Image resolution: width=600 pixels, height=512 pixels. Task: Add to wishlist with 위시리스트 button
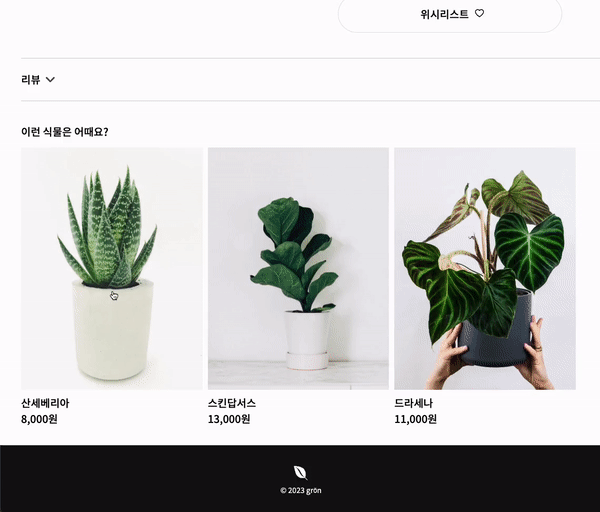450,14
